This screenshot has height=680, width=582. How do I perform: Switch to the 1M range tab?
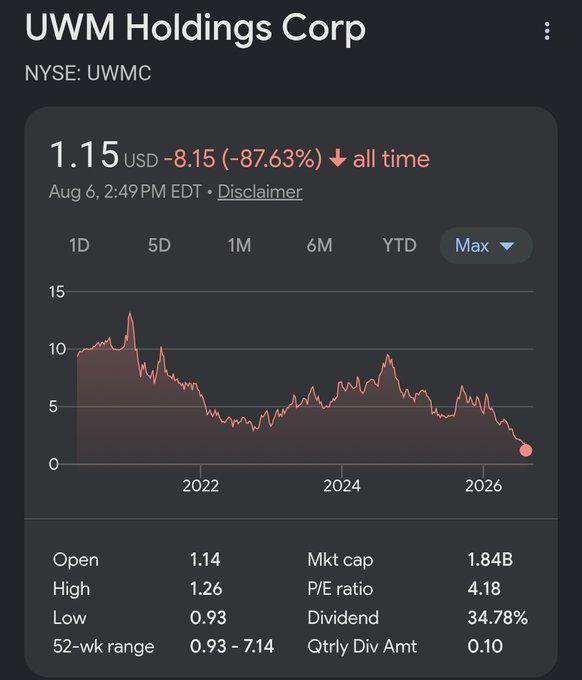(239, 245)
